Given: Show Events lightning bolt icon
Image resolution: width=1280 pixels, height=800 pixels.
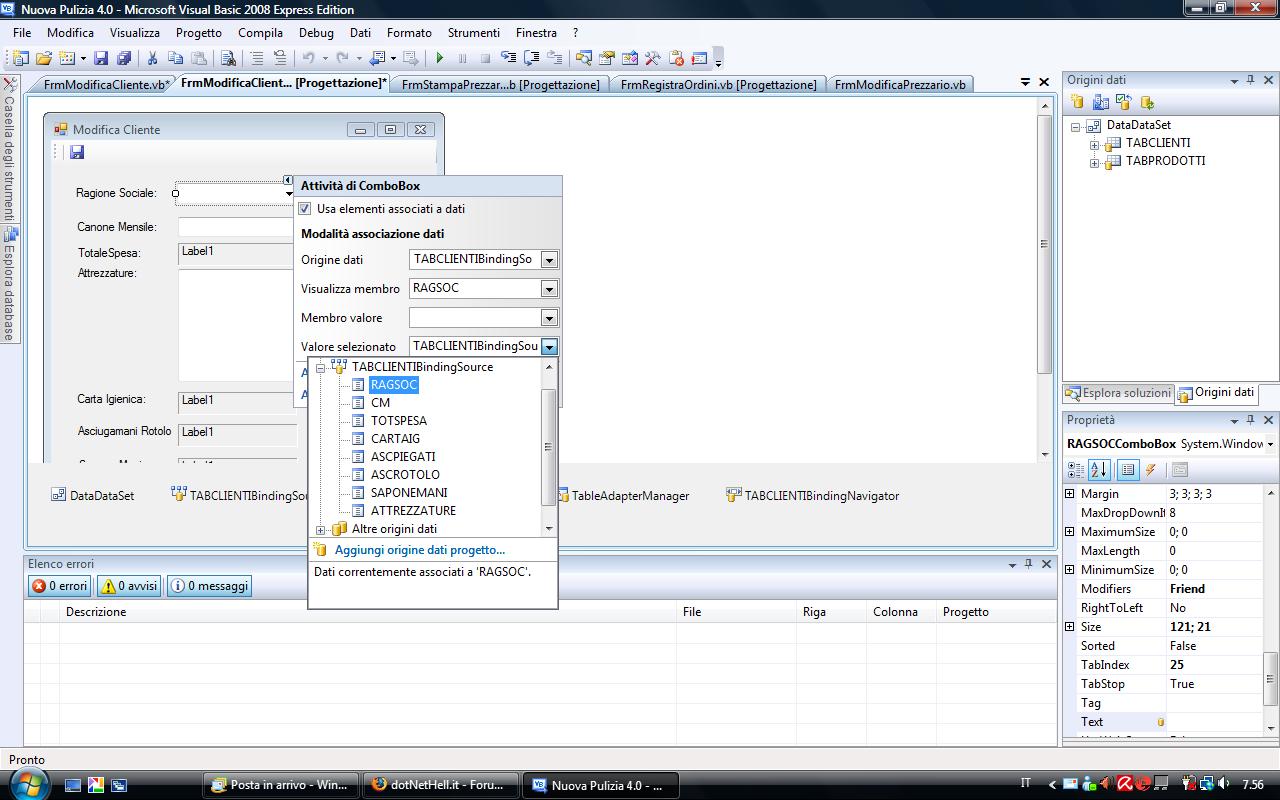Looking at the screenshot, I should pyautogui.click(x=1151, y=470).
